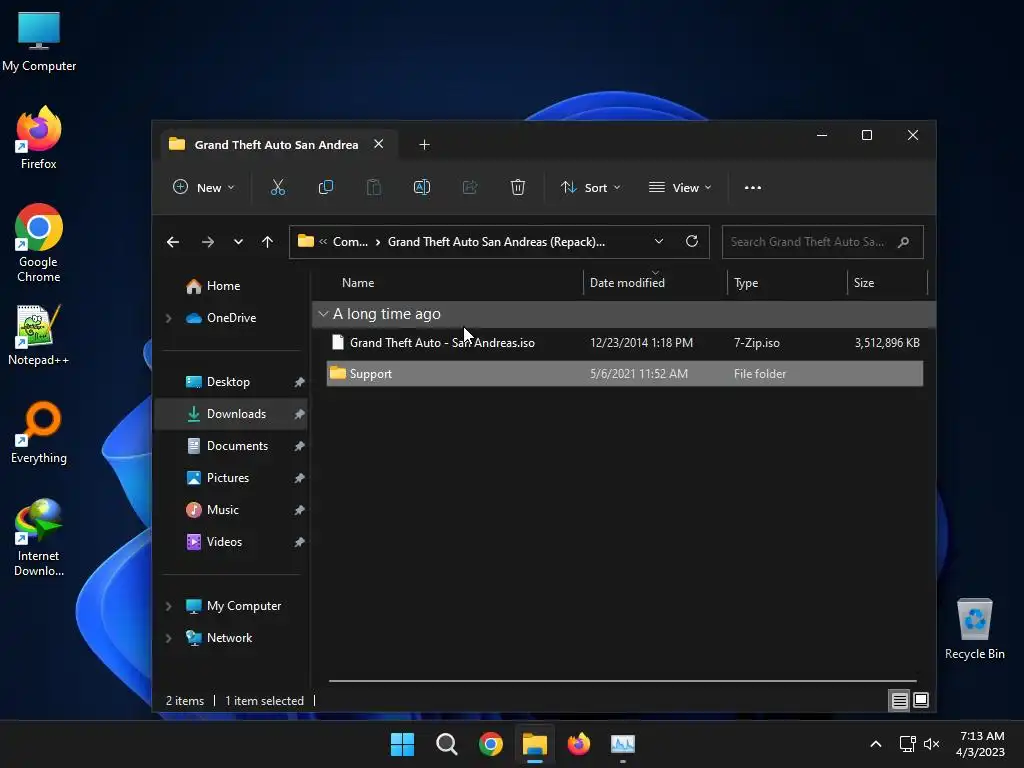Image resolution: width=1024 pixels, height=768 pixels.
Task: Click the muted volume tray icon
Action: click(931, 744)
